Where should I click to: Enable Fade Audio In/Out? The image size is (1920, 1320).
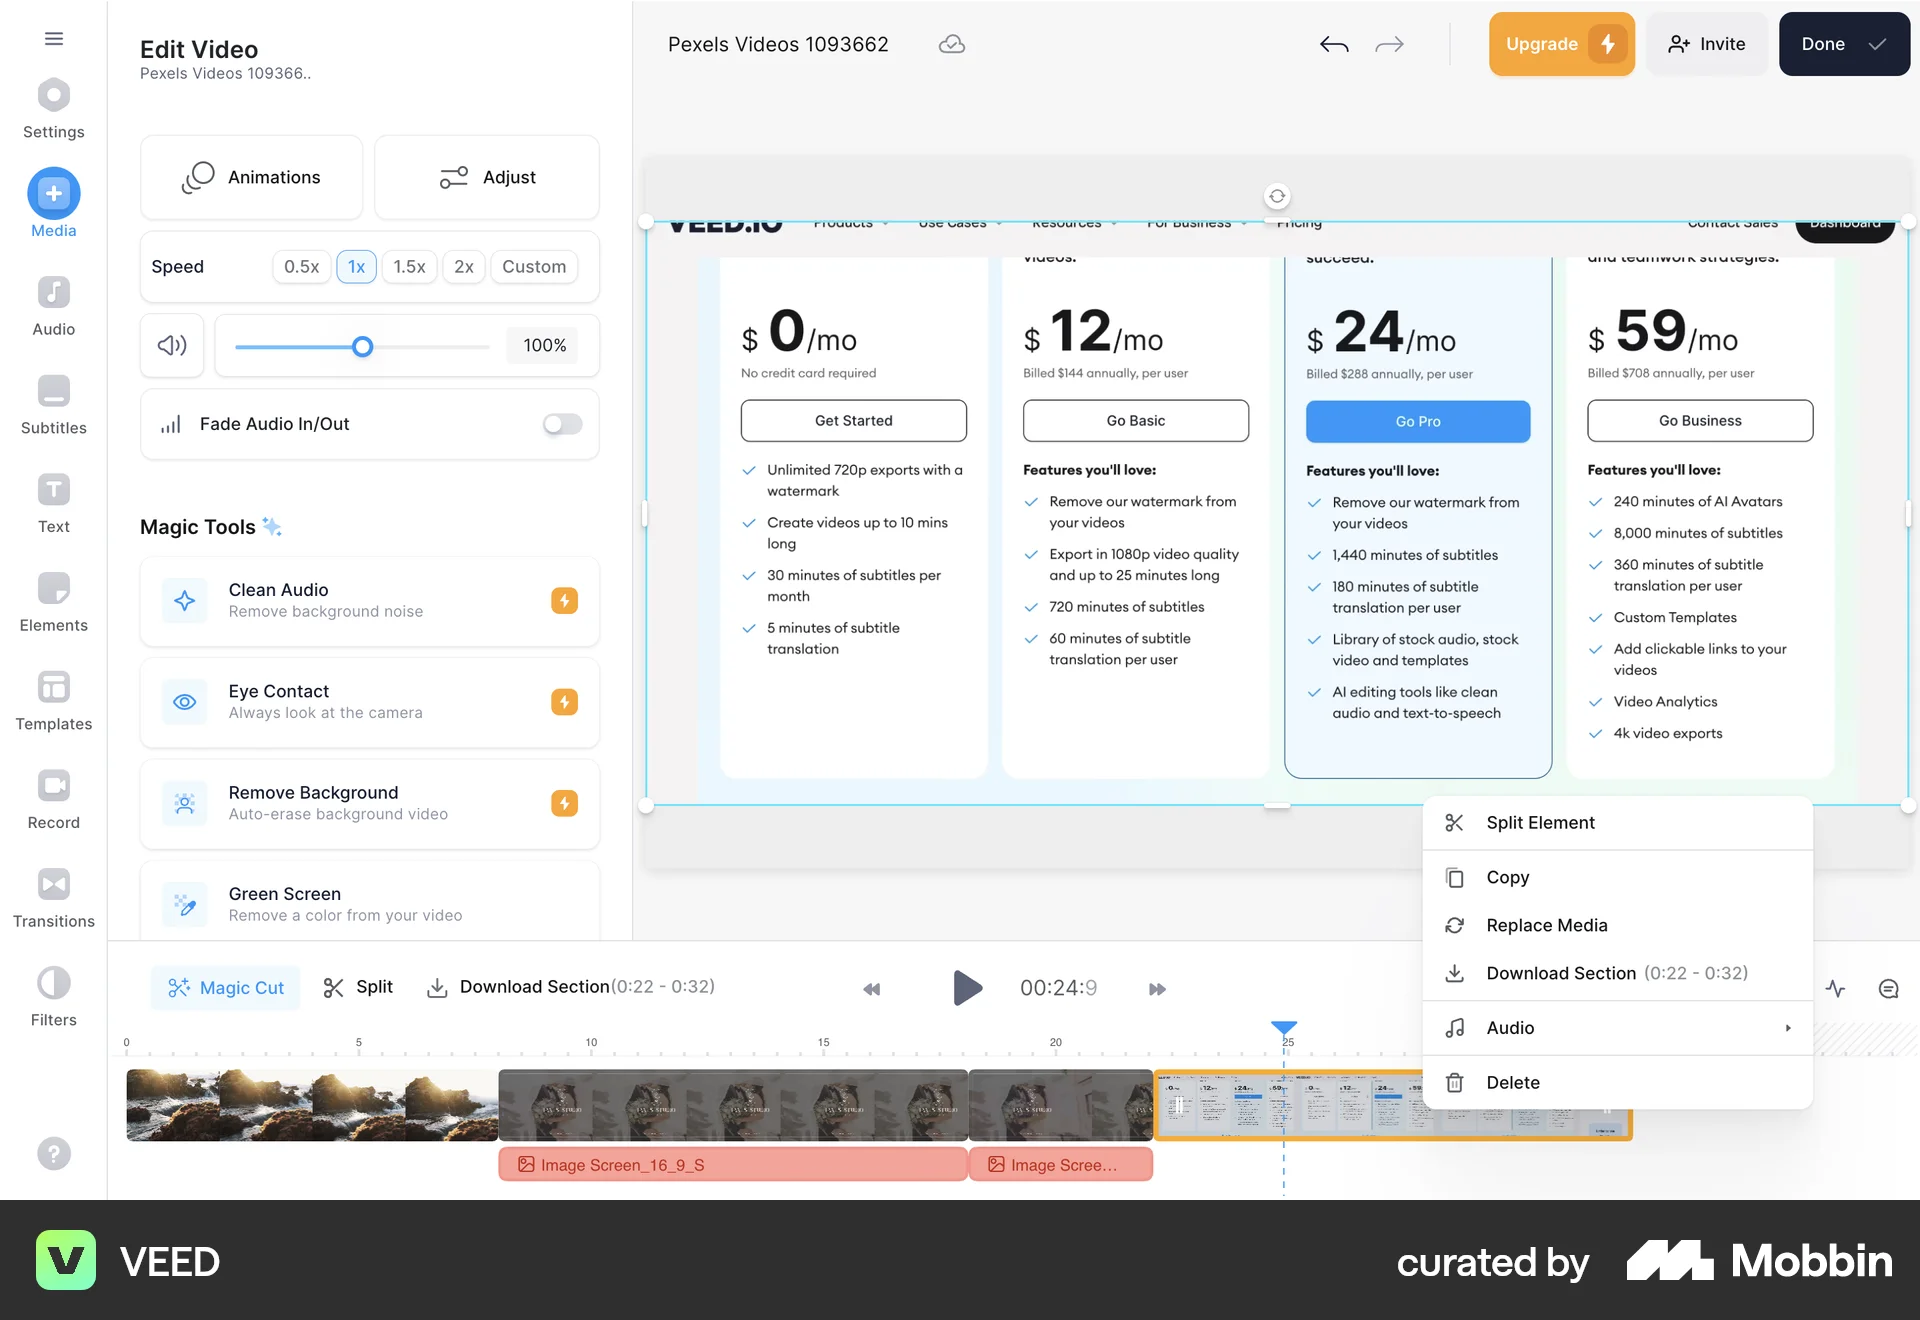[562, 424]
